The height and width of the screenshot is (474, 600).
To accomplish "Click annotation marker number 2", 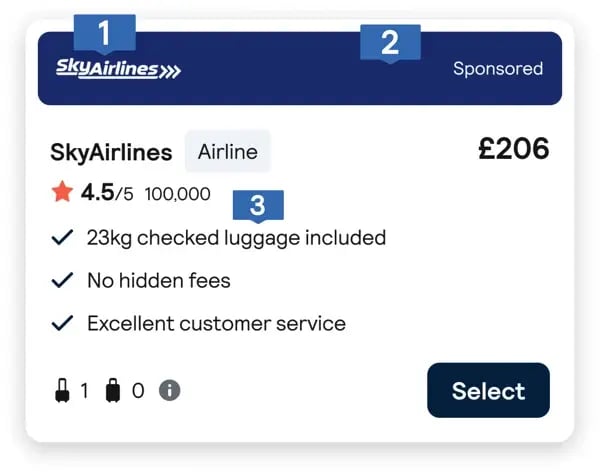I will click(390, 42).
